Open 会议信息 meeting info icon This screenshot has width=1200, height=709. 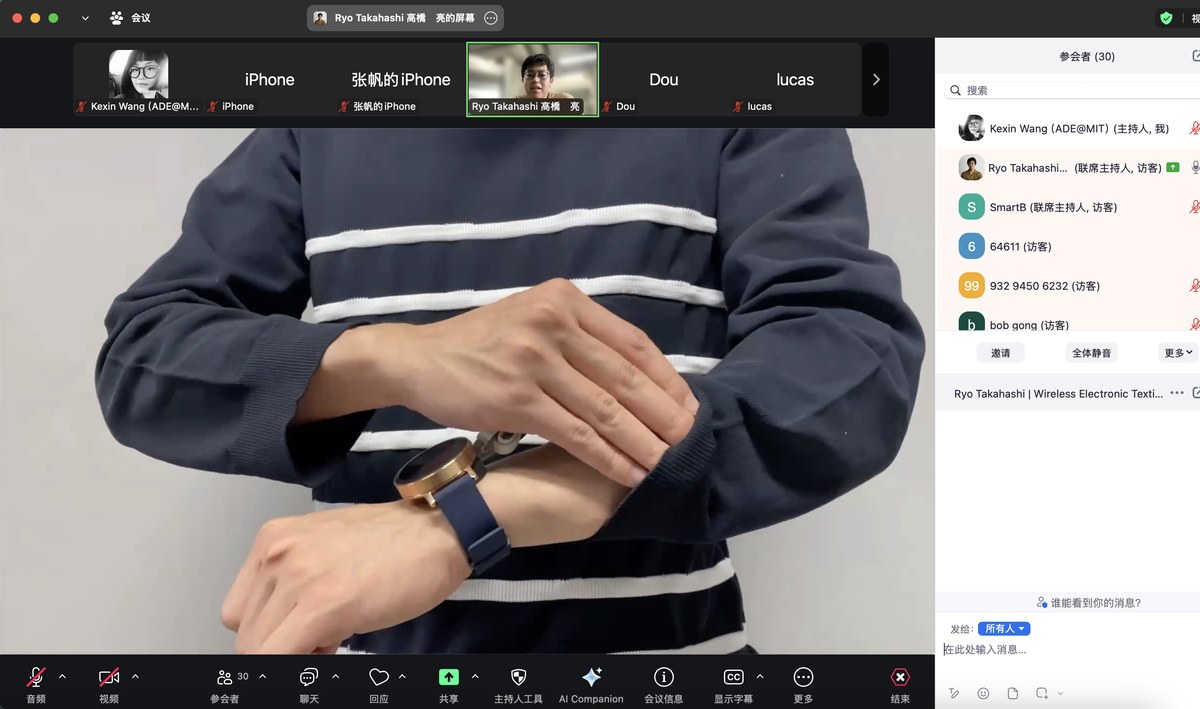tap(663, 677)
